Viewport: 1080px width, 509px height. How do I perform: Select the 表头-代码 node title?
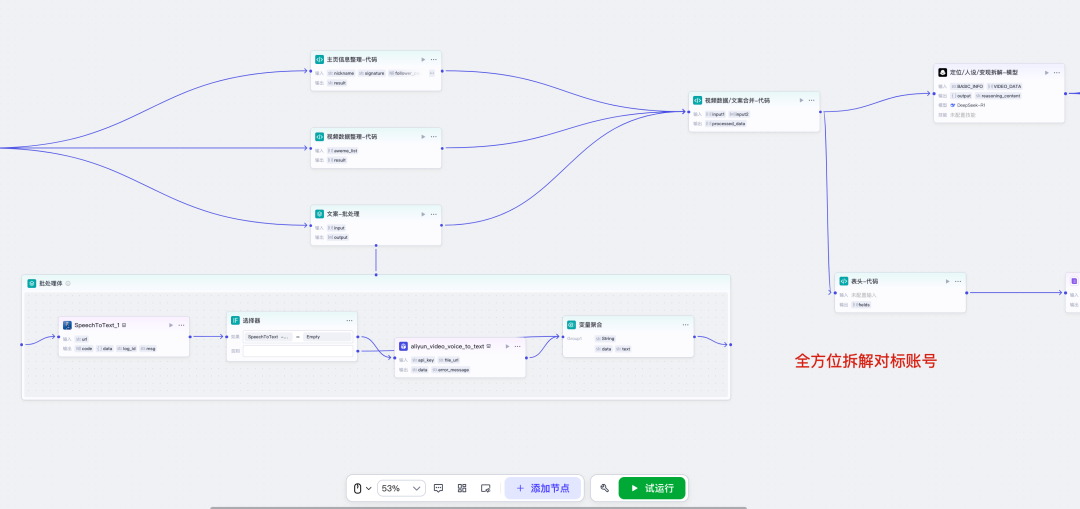click(864, 281)
